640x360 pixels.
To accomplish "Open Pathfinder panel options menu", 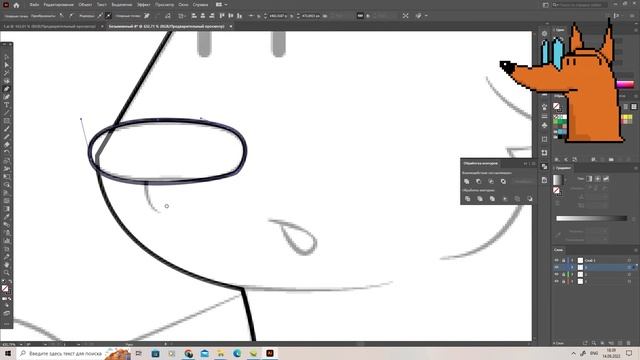I will click(x=533, y=163).
